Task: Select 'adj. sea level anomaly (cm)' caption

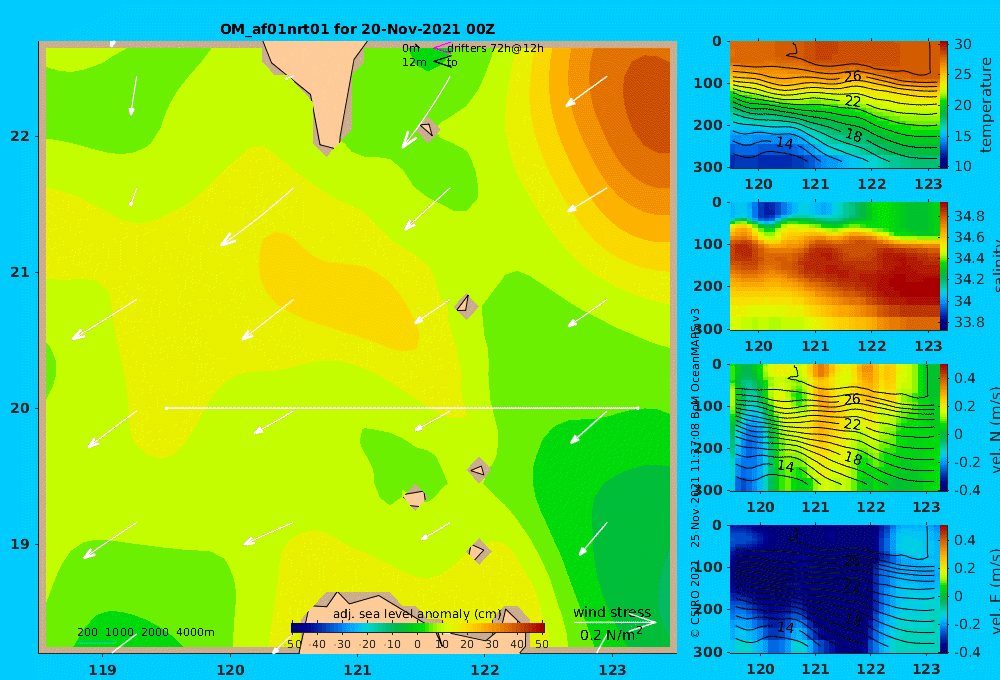Action: point(417,614)
